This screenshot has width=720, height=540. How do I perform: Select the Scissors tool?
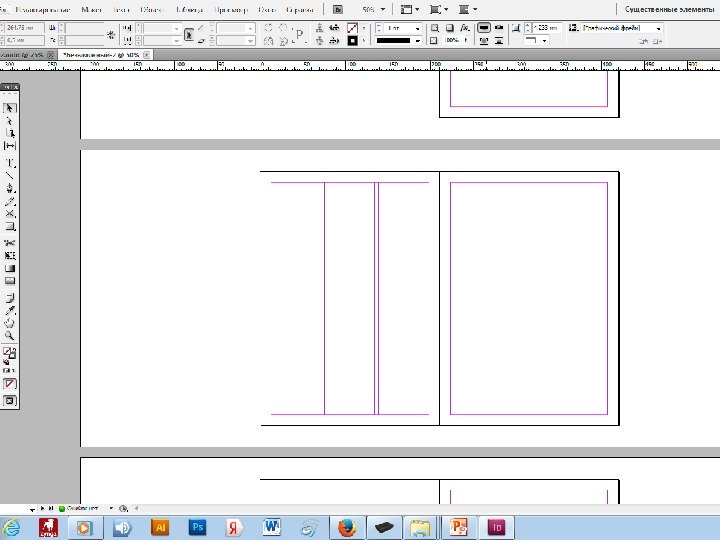10,243
